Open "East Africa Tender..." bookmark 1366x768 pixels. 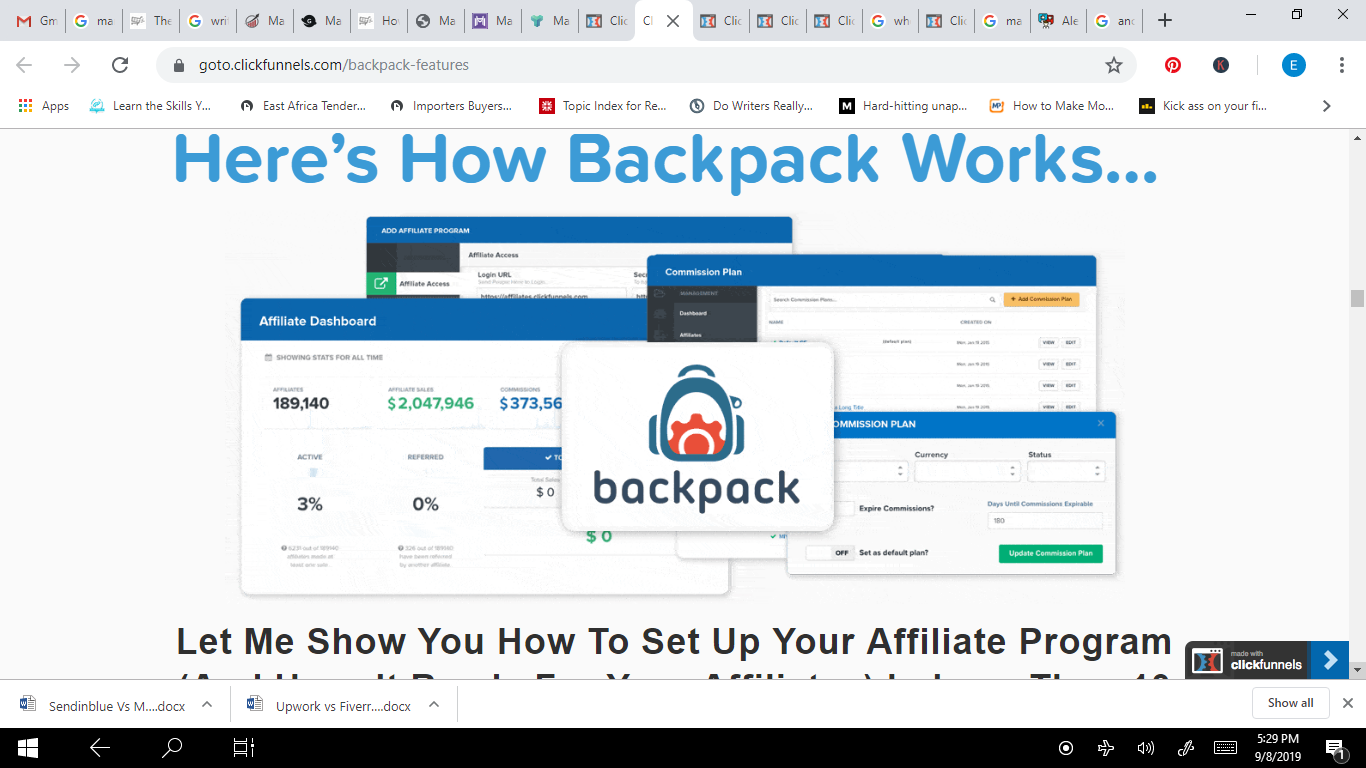click(303, 106)
